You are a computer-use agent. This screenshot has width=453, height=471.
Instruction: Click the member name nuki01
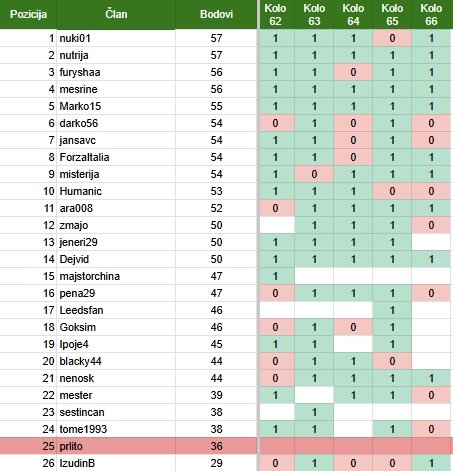(x=75, y=38)
